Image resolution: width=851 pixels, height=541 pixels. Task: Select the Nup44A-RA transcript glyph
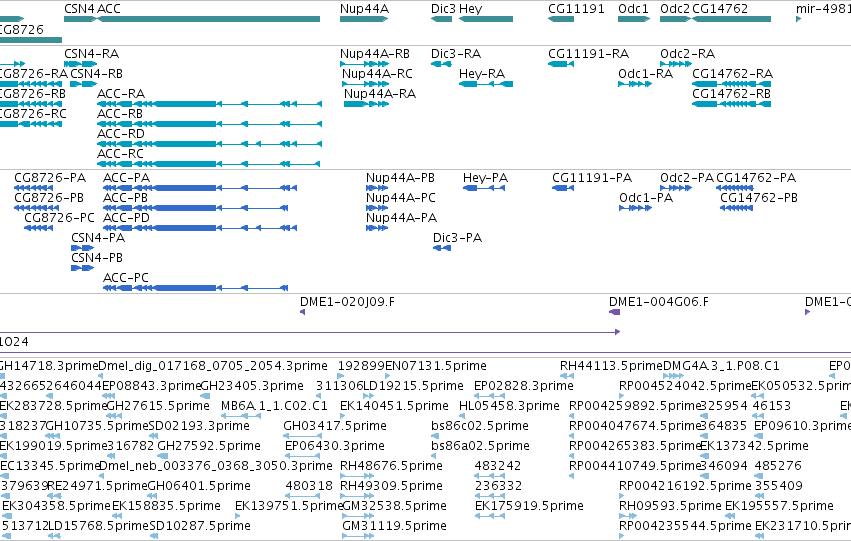click(366, 104)
